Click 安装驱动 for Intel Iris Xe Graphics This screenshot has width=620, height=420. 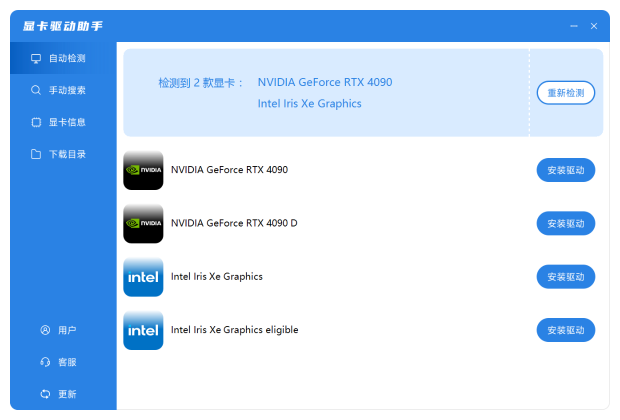[x=566, y=277]
